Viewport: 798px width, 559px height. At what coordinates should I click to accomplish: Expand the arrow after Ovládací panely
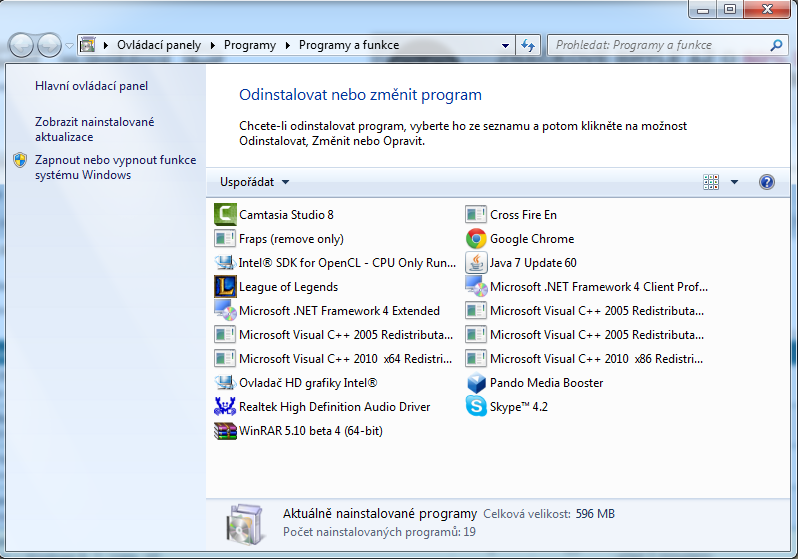point(213,45)
